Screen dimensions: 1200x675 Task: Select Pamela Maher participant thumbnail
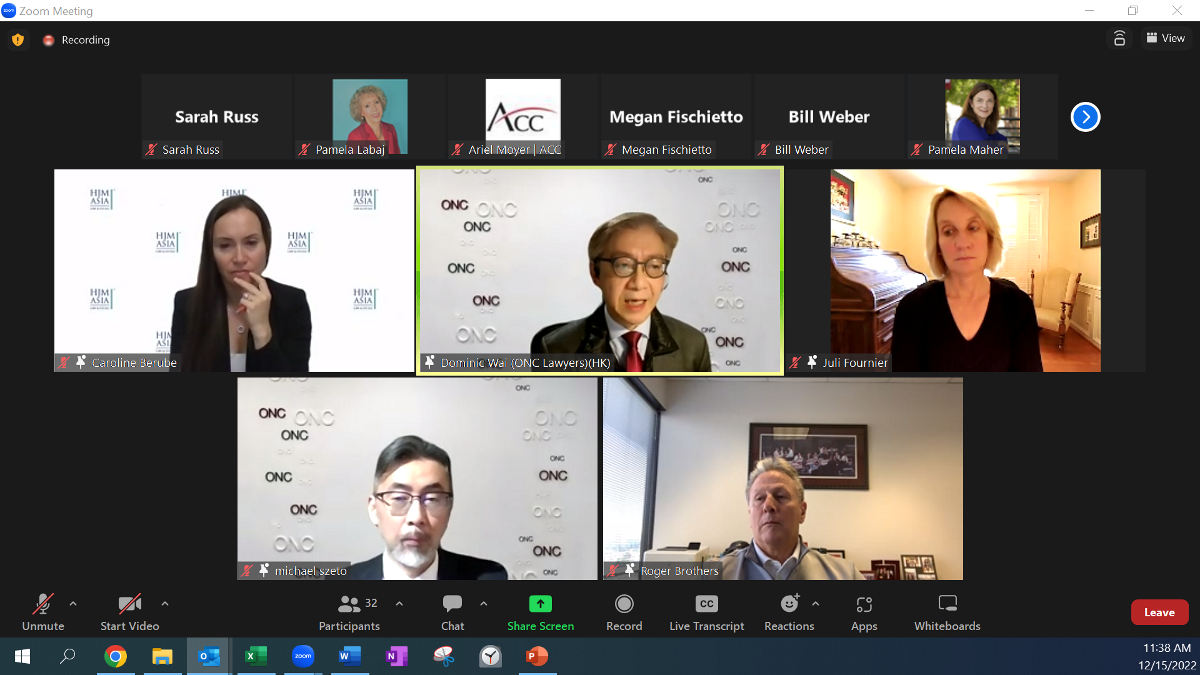(982, 117)
